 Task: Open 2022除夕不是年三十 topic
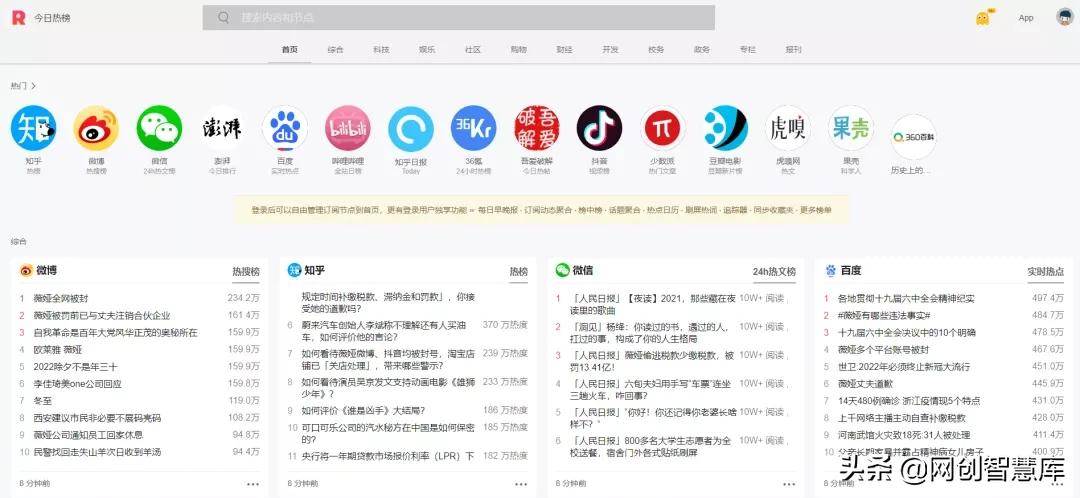(75, 366)
